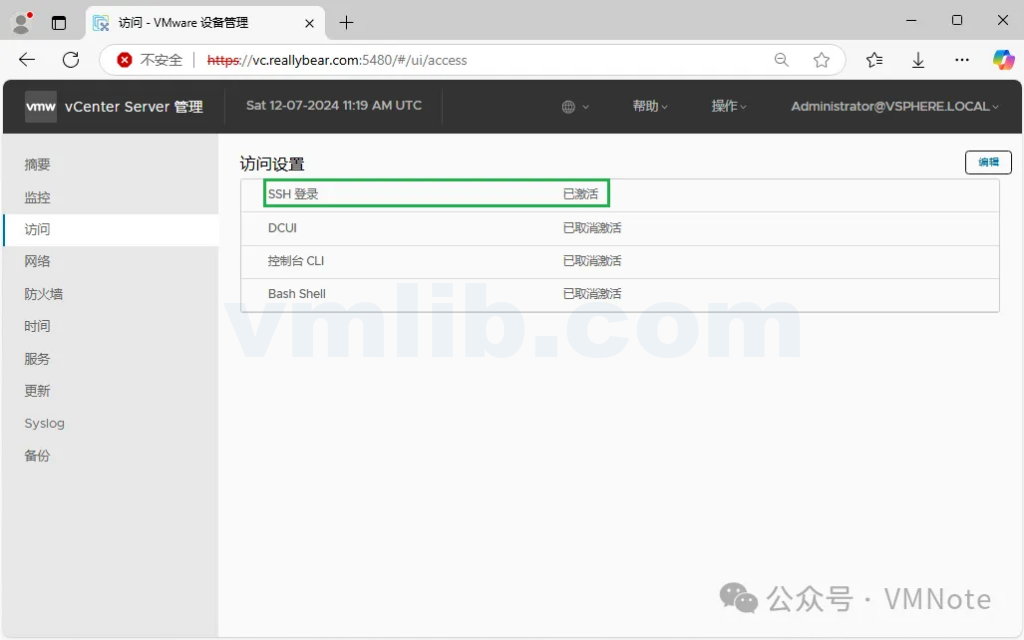The width and height of the screenshot is (1024, 640).
Task: Add page to favorites with star icon
Action: coord(821,60)
